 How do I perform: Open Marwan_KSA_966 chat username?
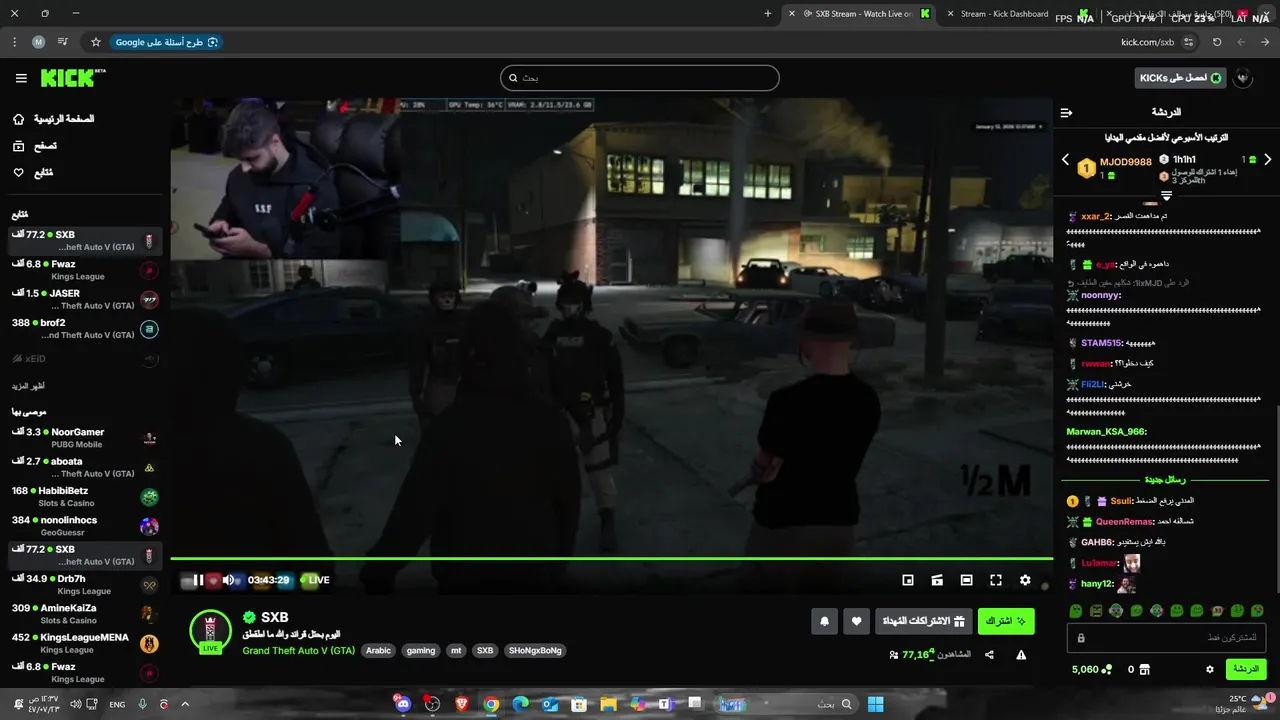click(1106, 432)
